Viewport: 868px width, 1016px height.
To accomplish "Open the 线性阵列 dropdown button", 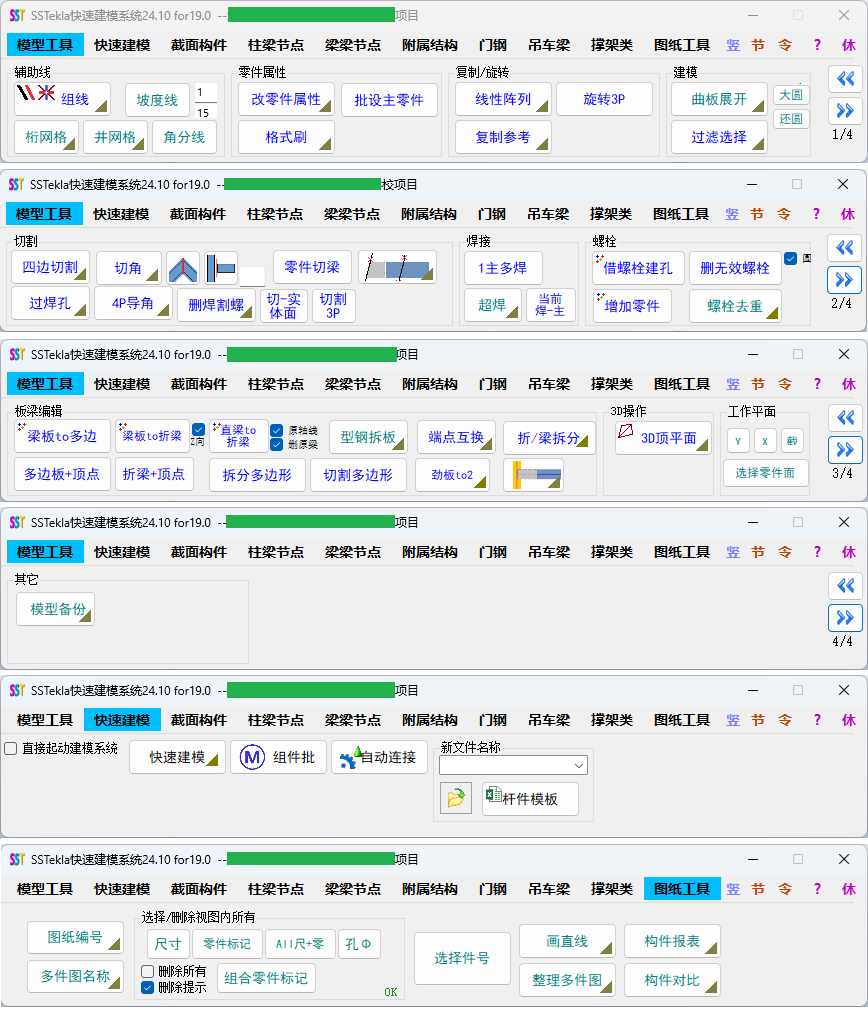I will tap(503, 98).
